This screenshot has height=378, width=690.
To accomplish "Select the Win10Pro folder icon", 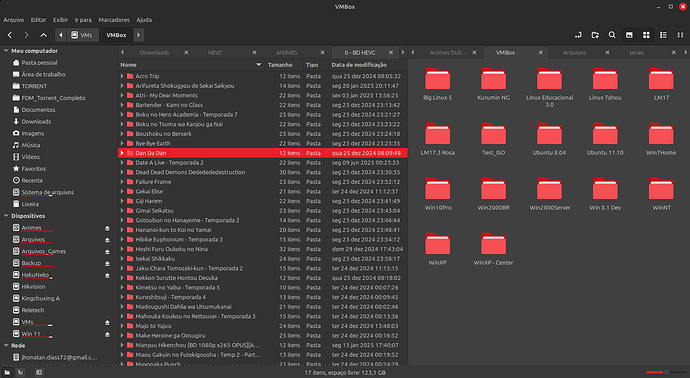I will tap(437, 189).
